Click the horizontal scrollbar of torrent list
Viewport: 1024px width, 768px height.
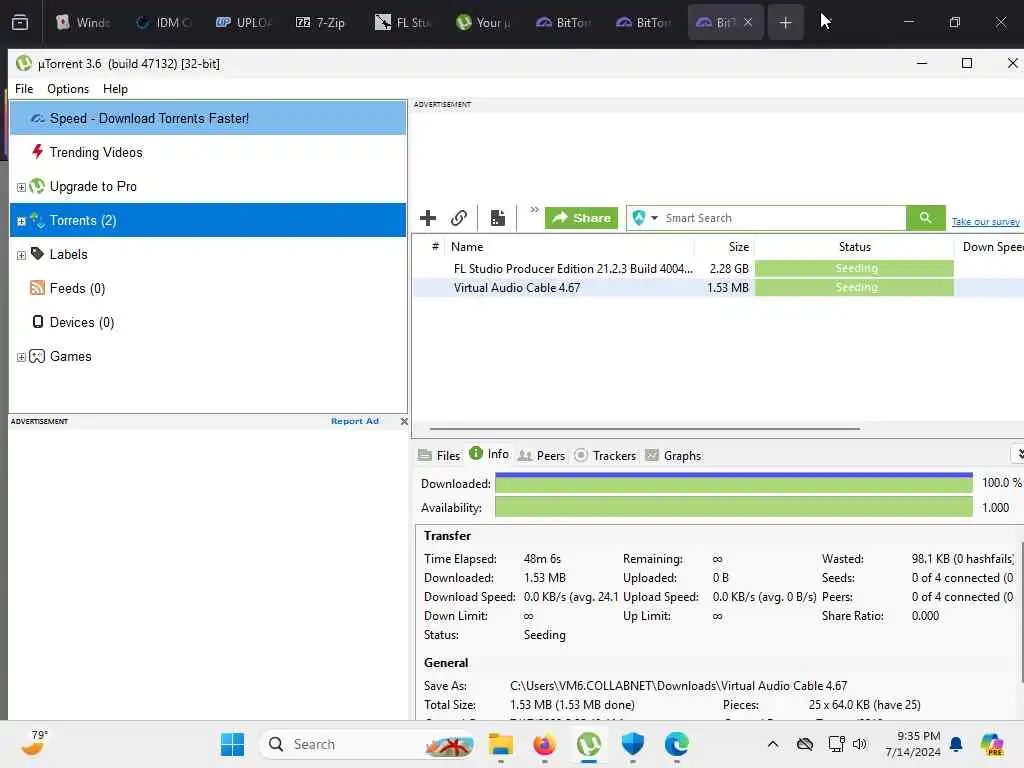[645, 429]
